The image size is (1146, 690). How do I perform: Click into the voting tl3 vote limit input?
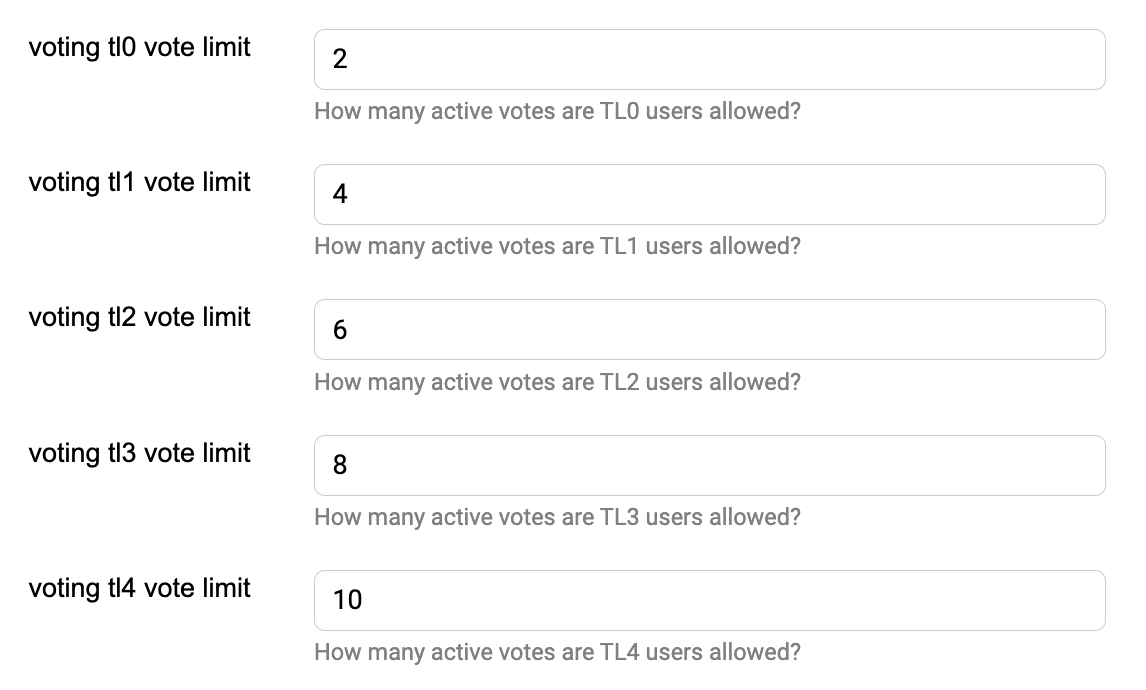tap(709, 465)
